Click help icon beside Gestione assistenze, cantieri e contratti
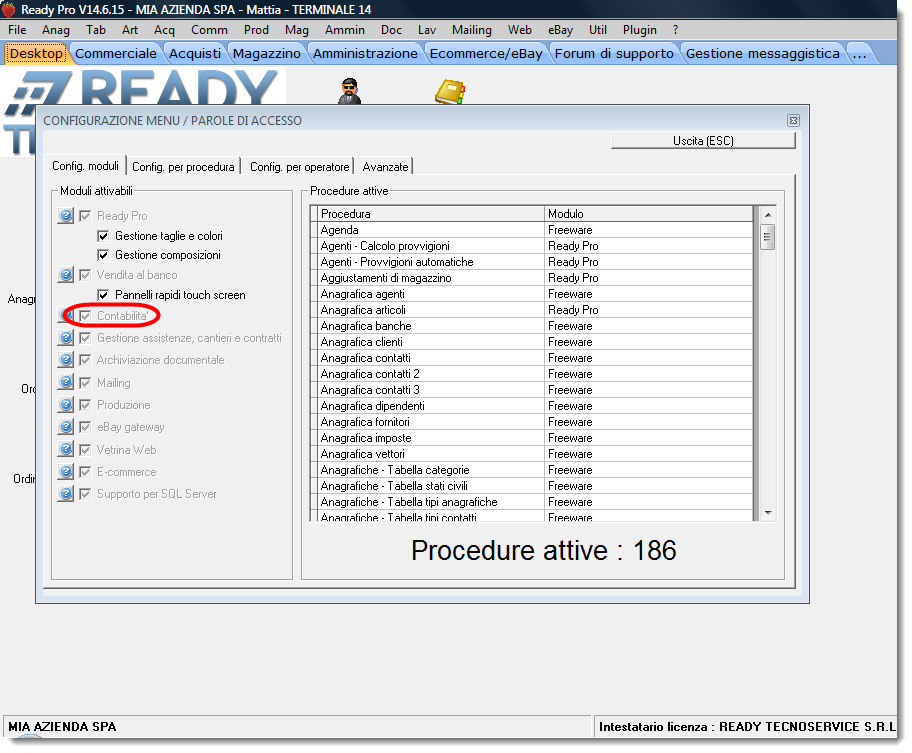The image size is (912, 753). 66,338
